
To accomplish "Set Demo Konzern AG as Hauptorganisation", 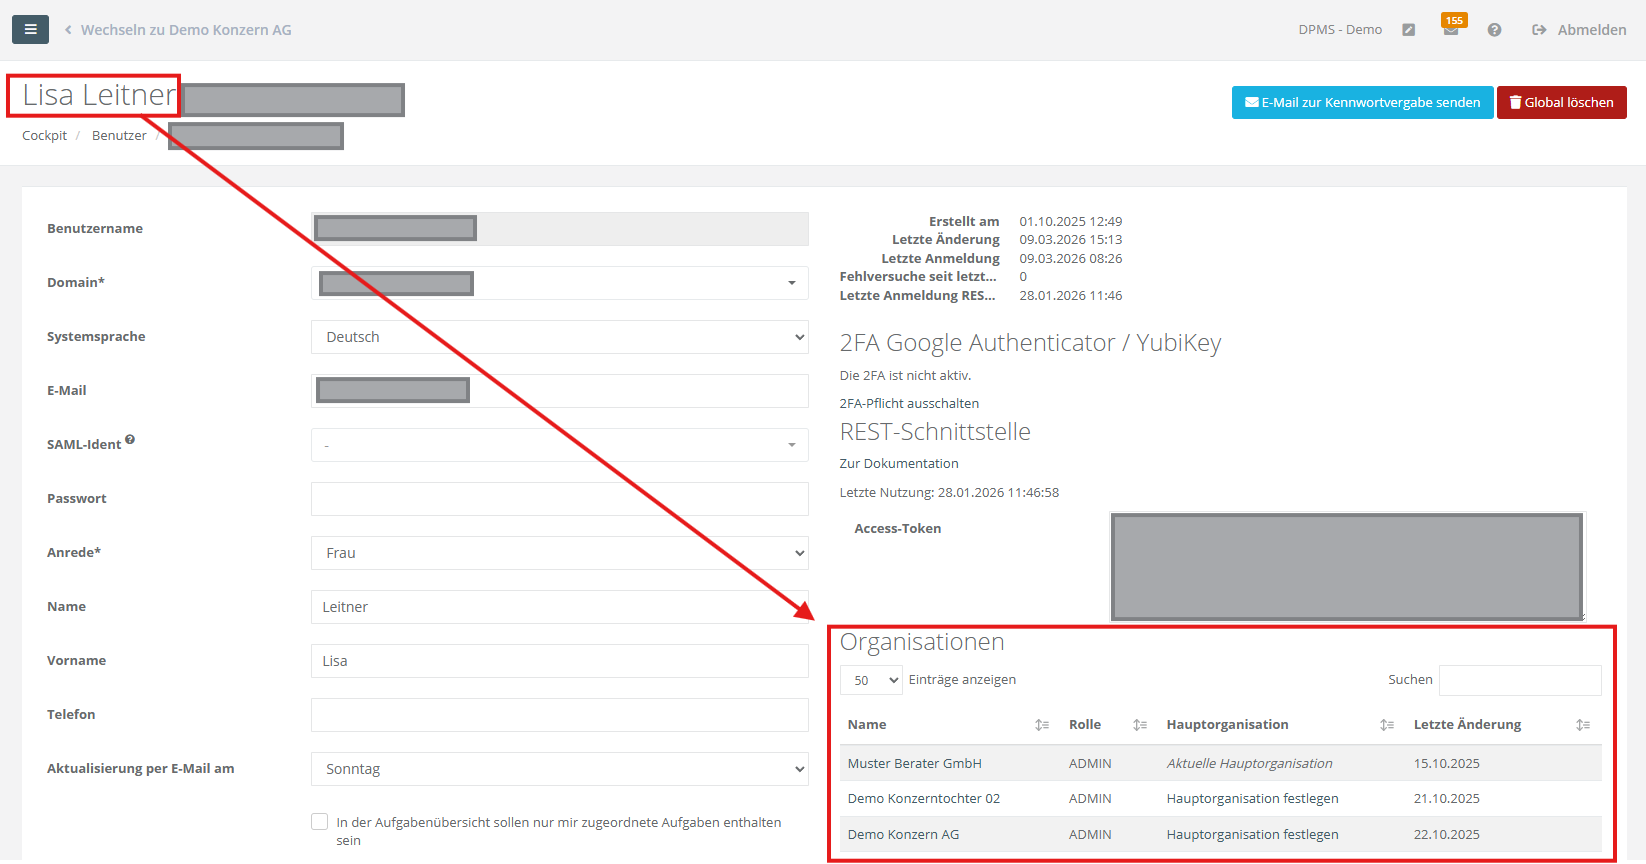I will click(1252, 835).
